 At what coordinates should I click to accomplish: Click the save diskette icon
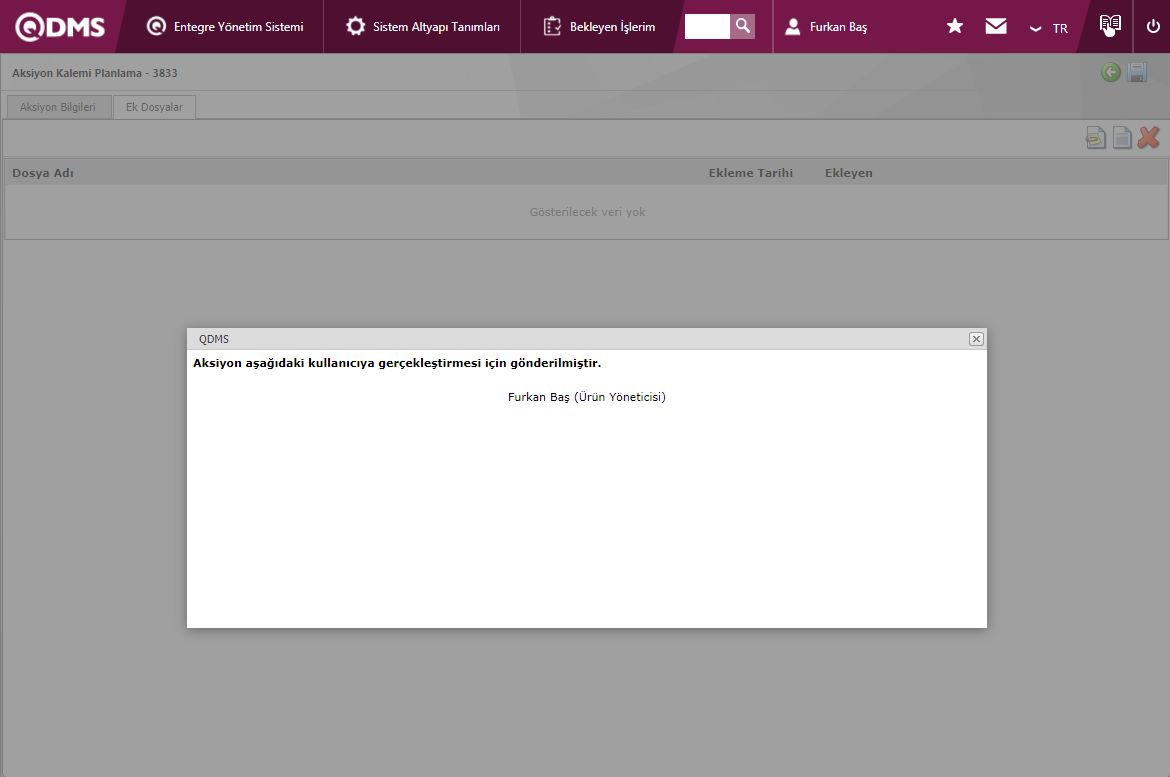click(x=1137, y=72)
